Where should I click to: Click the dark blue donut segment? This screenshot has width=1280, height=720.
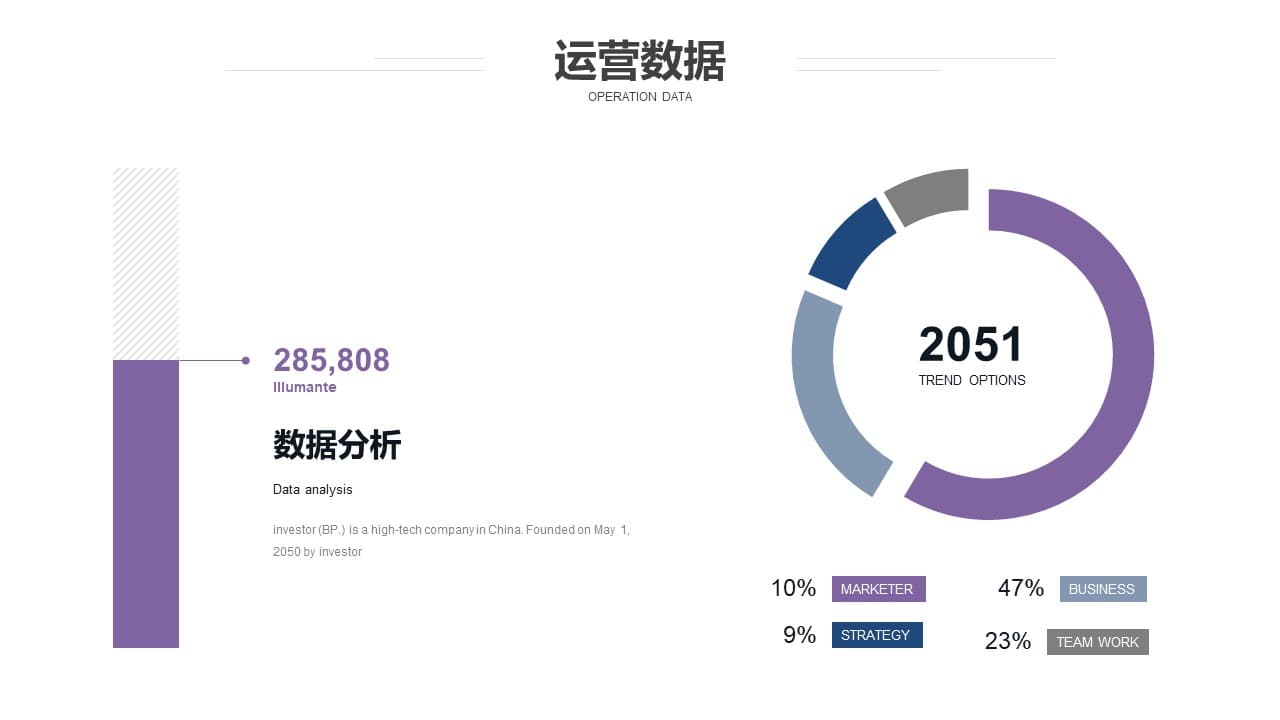tap(853, 245)
